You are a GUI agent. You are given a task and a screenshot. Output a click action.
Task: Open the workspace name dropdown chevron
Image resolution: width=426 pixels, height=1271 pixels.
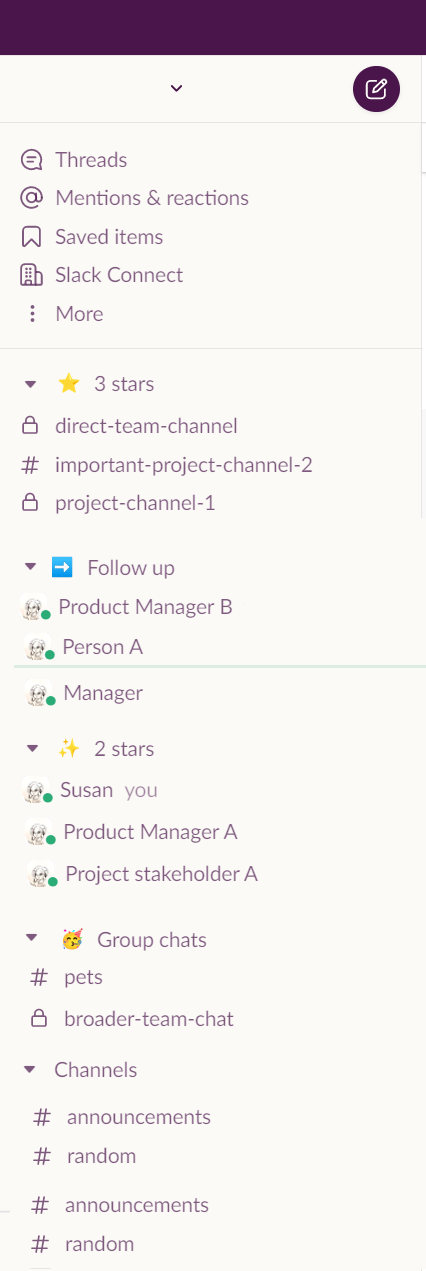pyautogui.click(x=176, y=88)
